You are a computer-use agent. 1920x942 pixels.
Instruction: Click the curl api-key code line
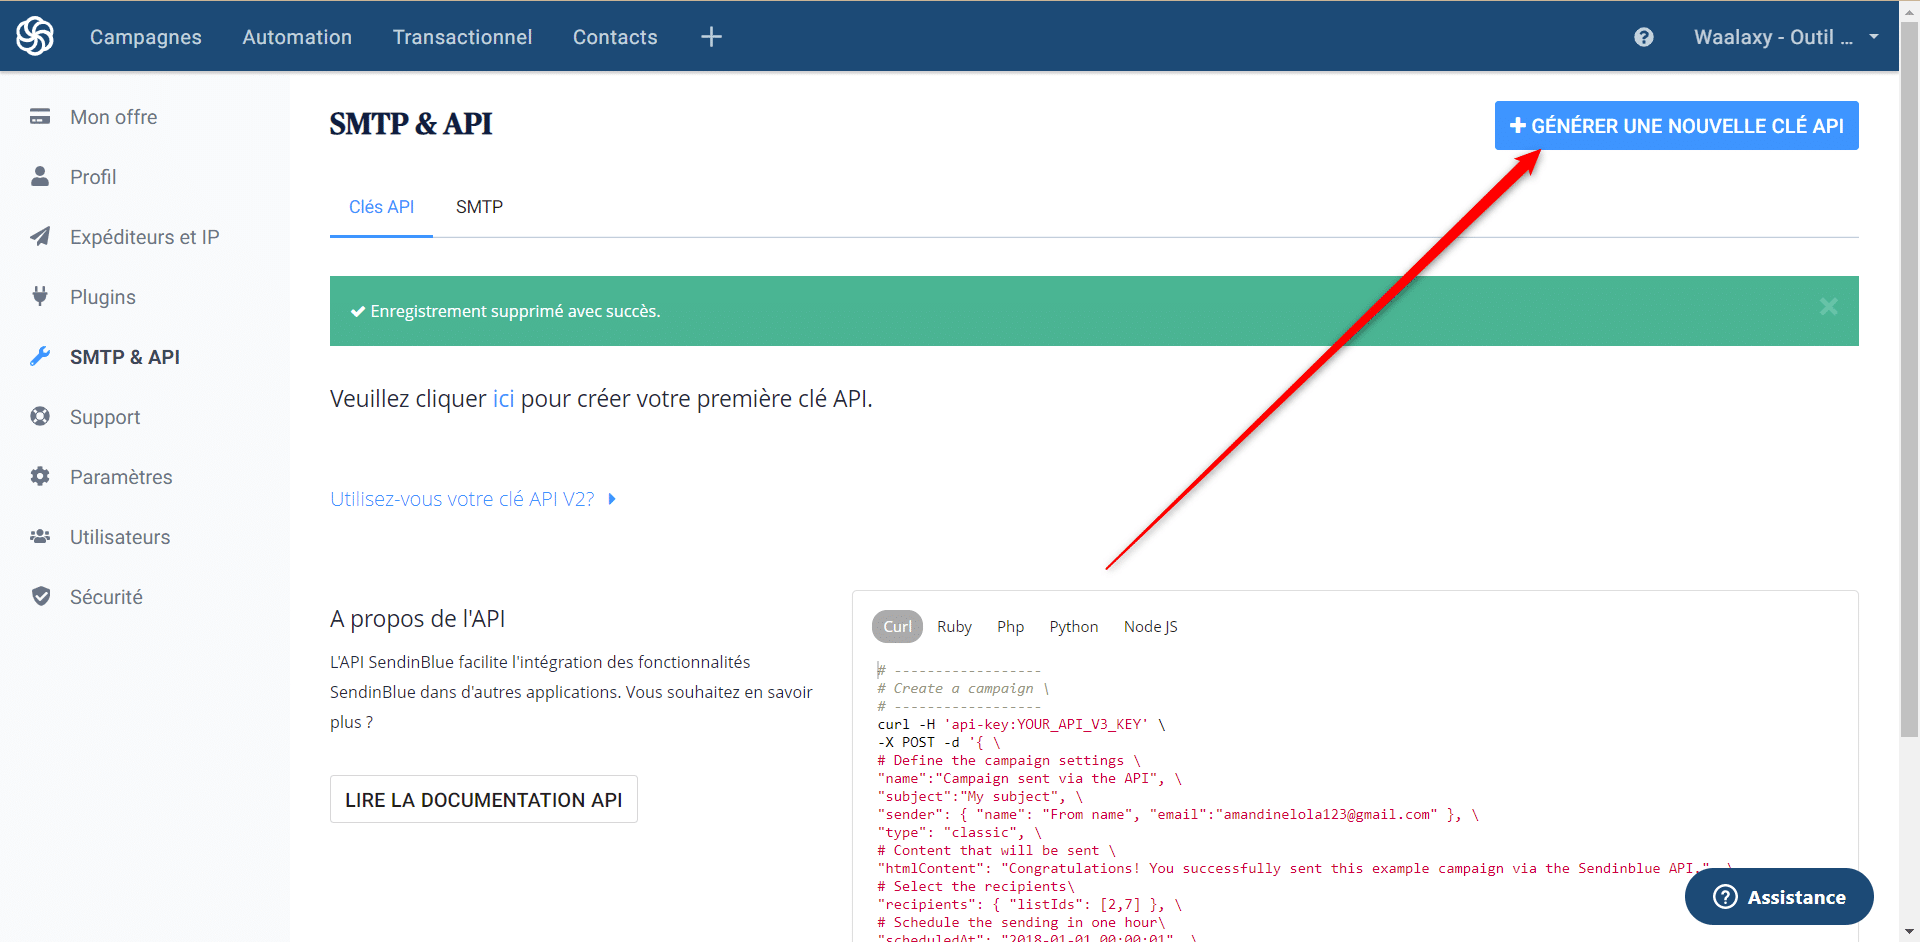[x=1021, y=724]
